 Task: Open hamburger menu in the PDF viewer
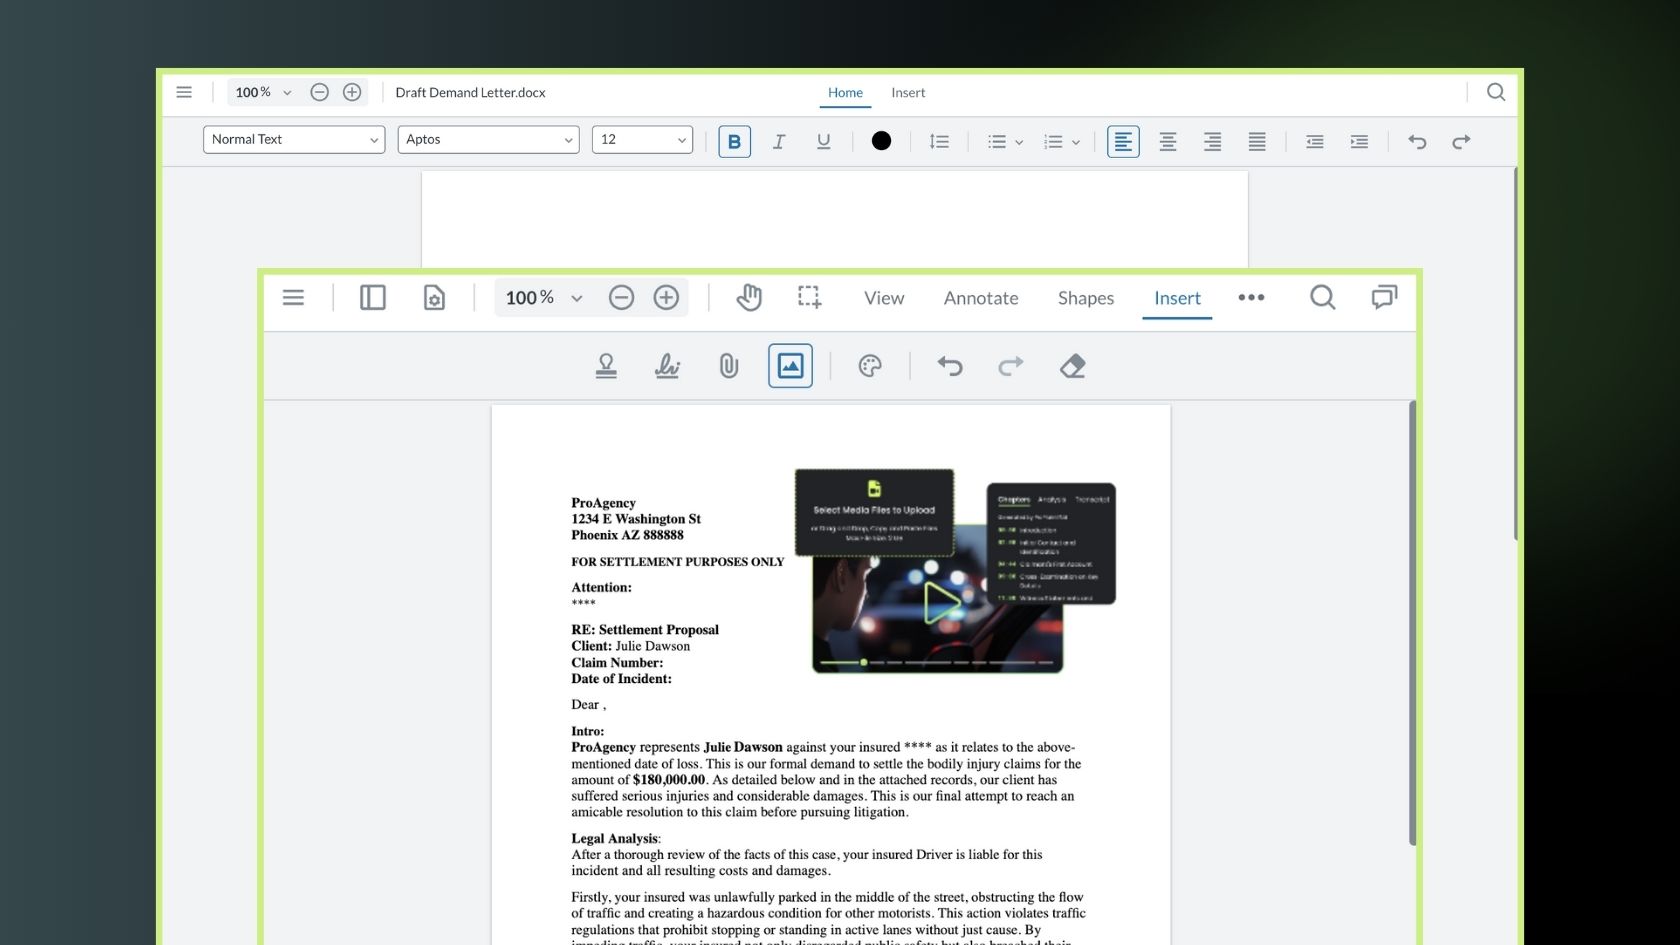293,297
